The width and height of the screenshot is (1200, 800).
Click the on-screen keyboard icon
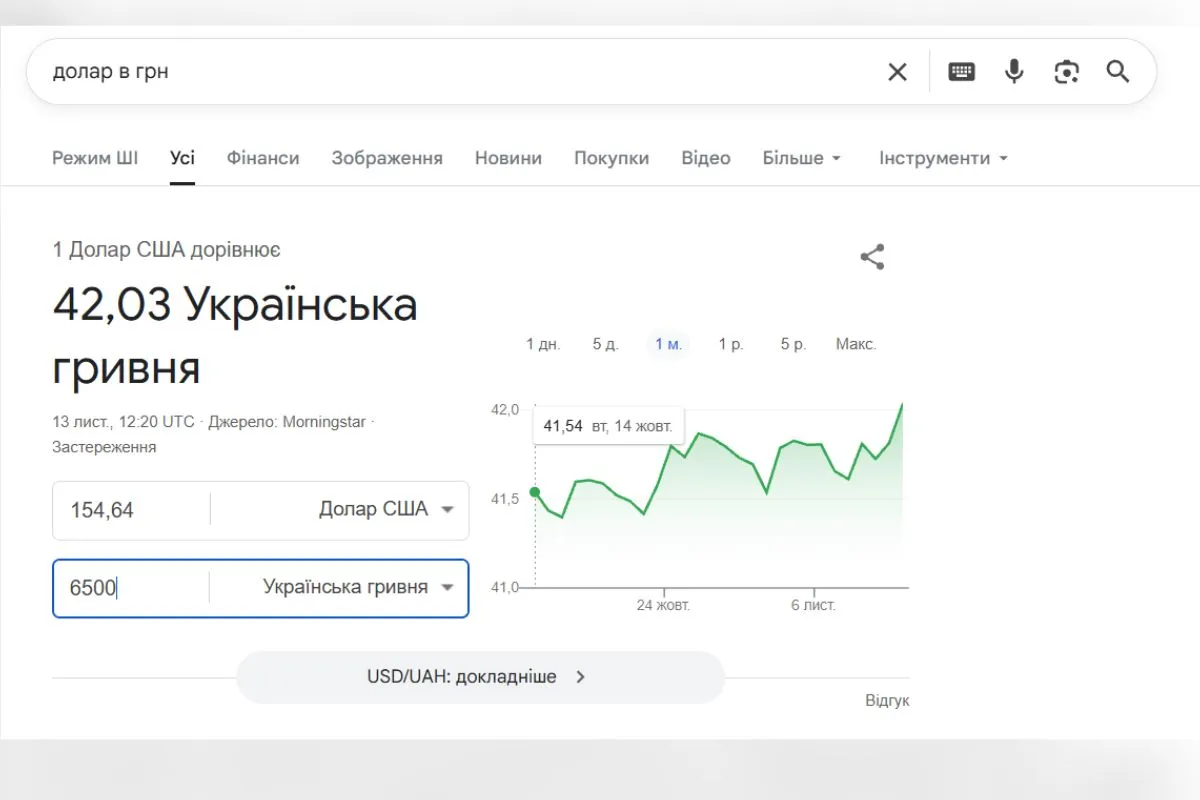point(961,71)
